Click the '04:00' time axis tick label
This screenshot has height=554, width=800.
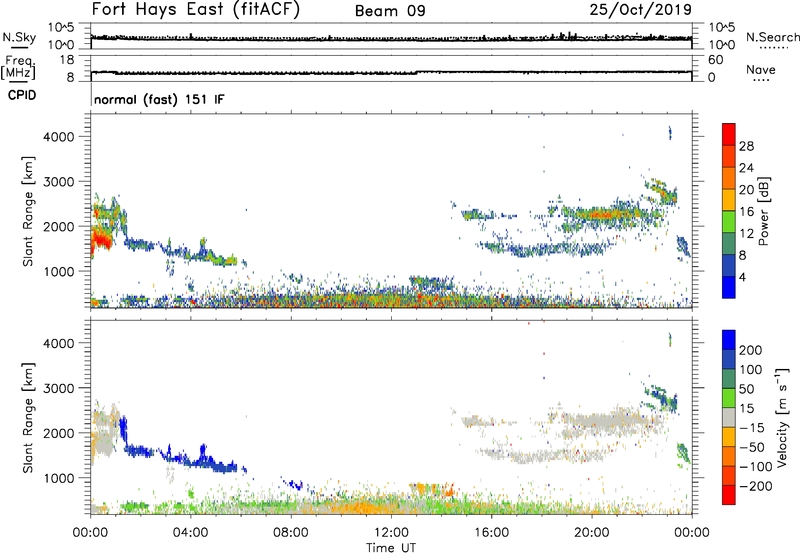coord(190,533)
